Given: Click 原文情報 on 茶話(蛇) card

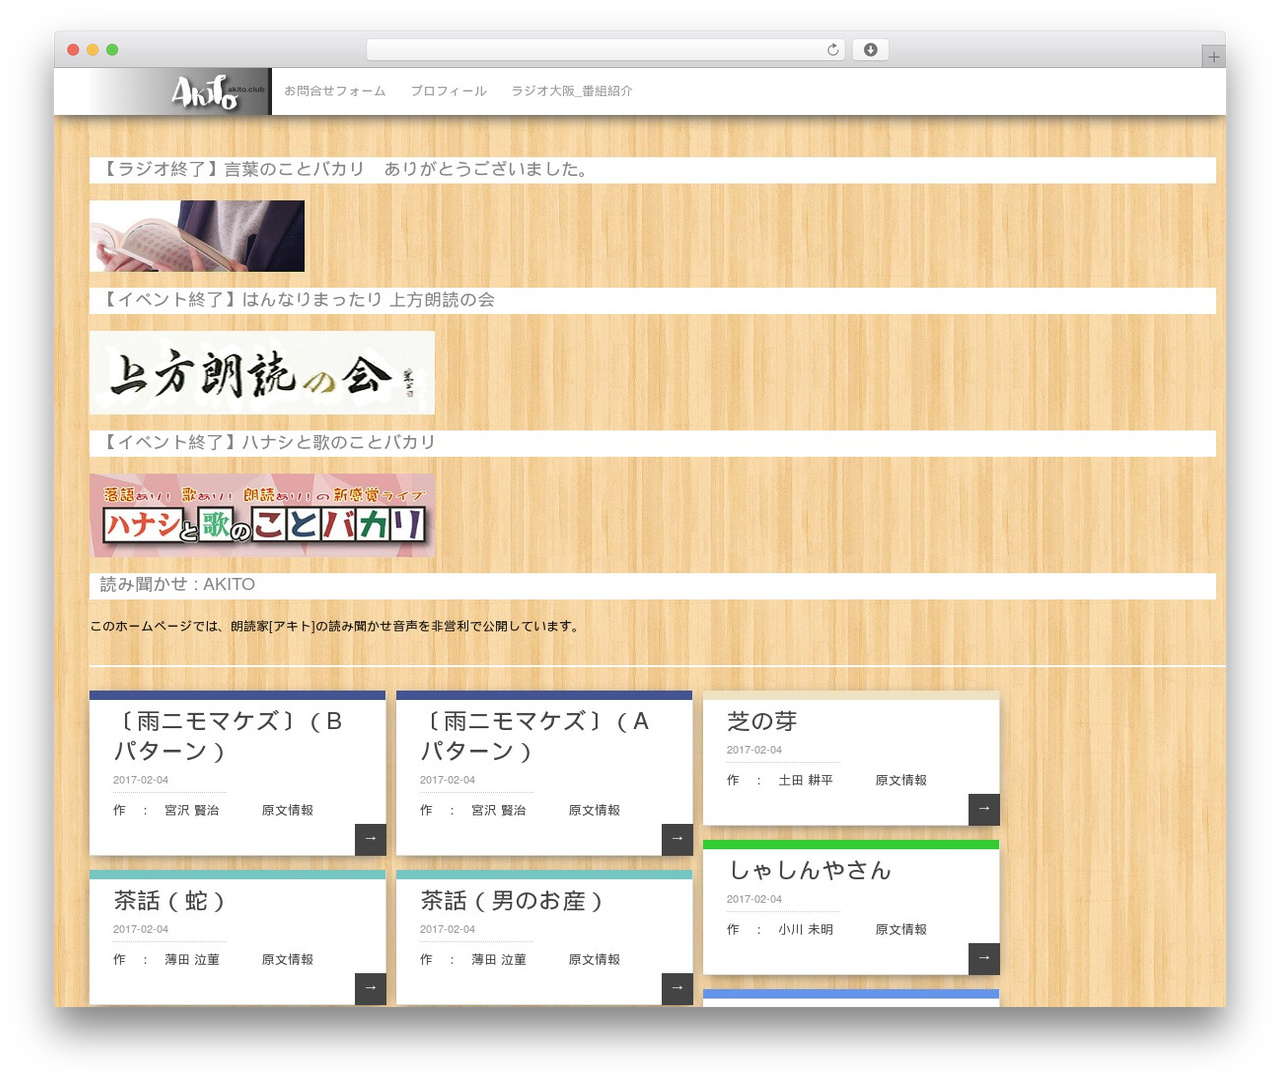Looking at the screenshot, I should 288,959.
